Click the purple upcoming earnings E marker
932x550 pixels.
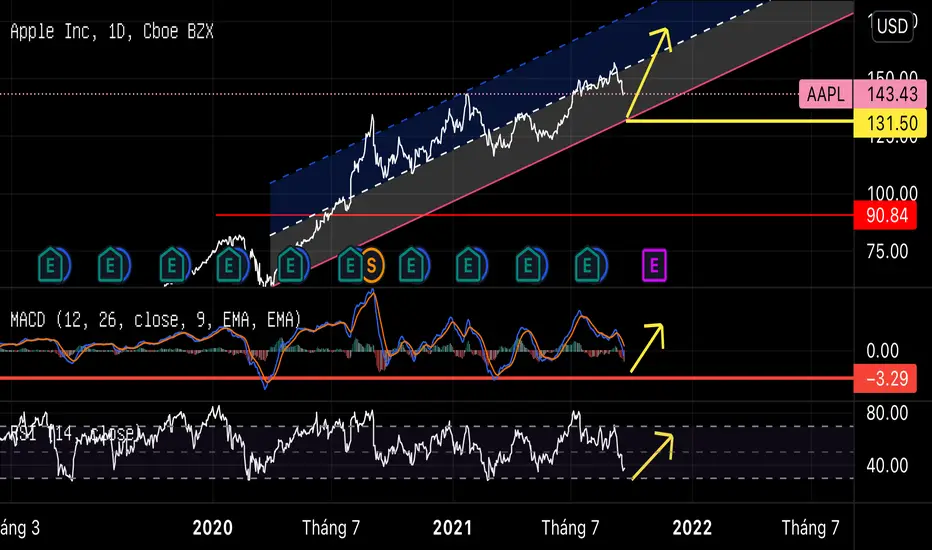tap(654, 265)
